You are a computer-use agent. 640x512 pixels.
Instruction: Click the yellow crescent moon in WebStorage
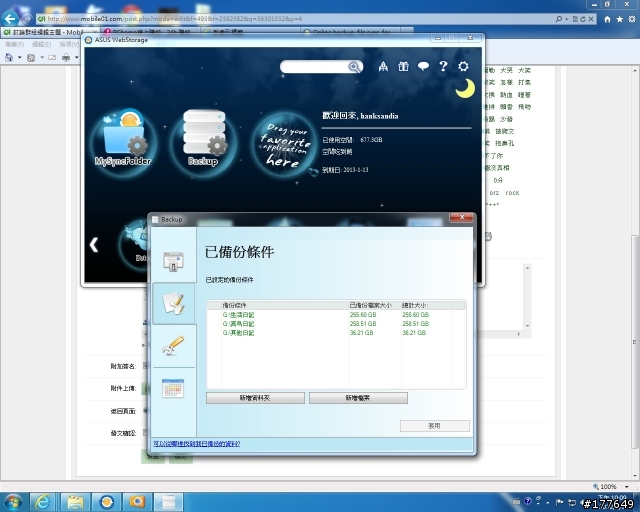click(x=466, y=88)
